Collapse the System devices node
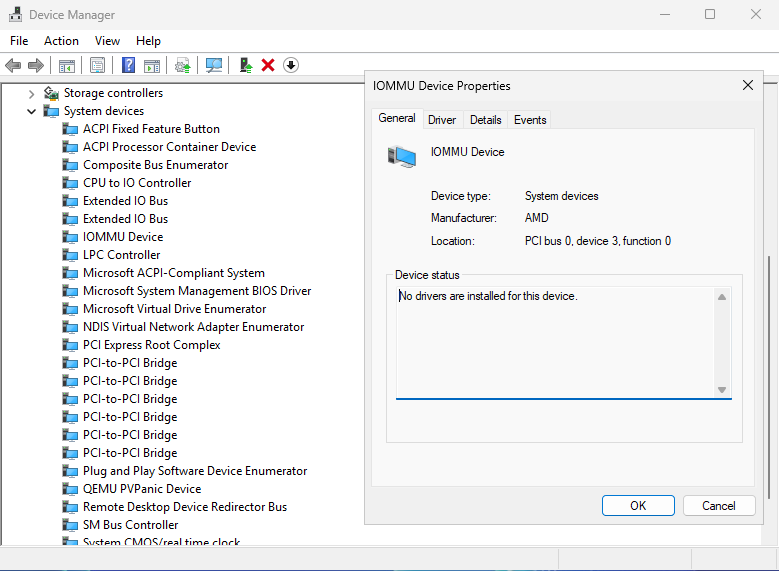This screenshot has height=571, width=779. coord(32,111)
